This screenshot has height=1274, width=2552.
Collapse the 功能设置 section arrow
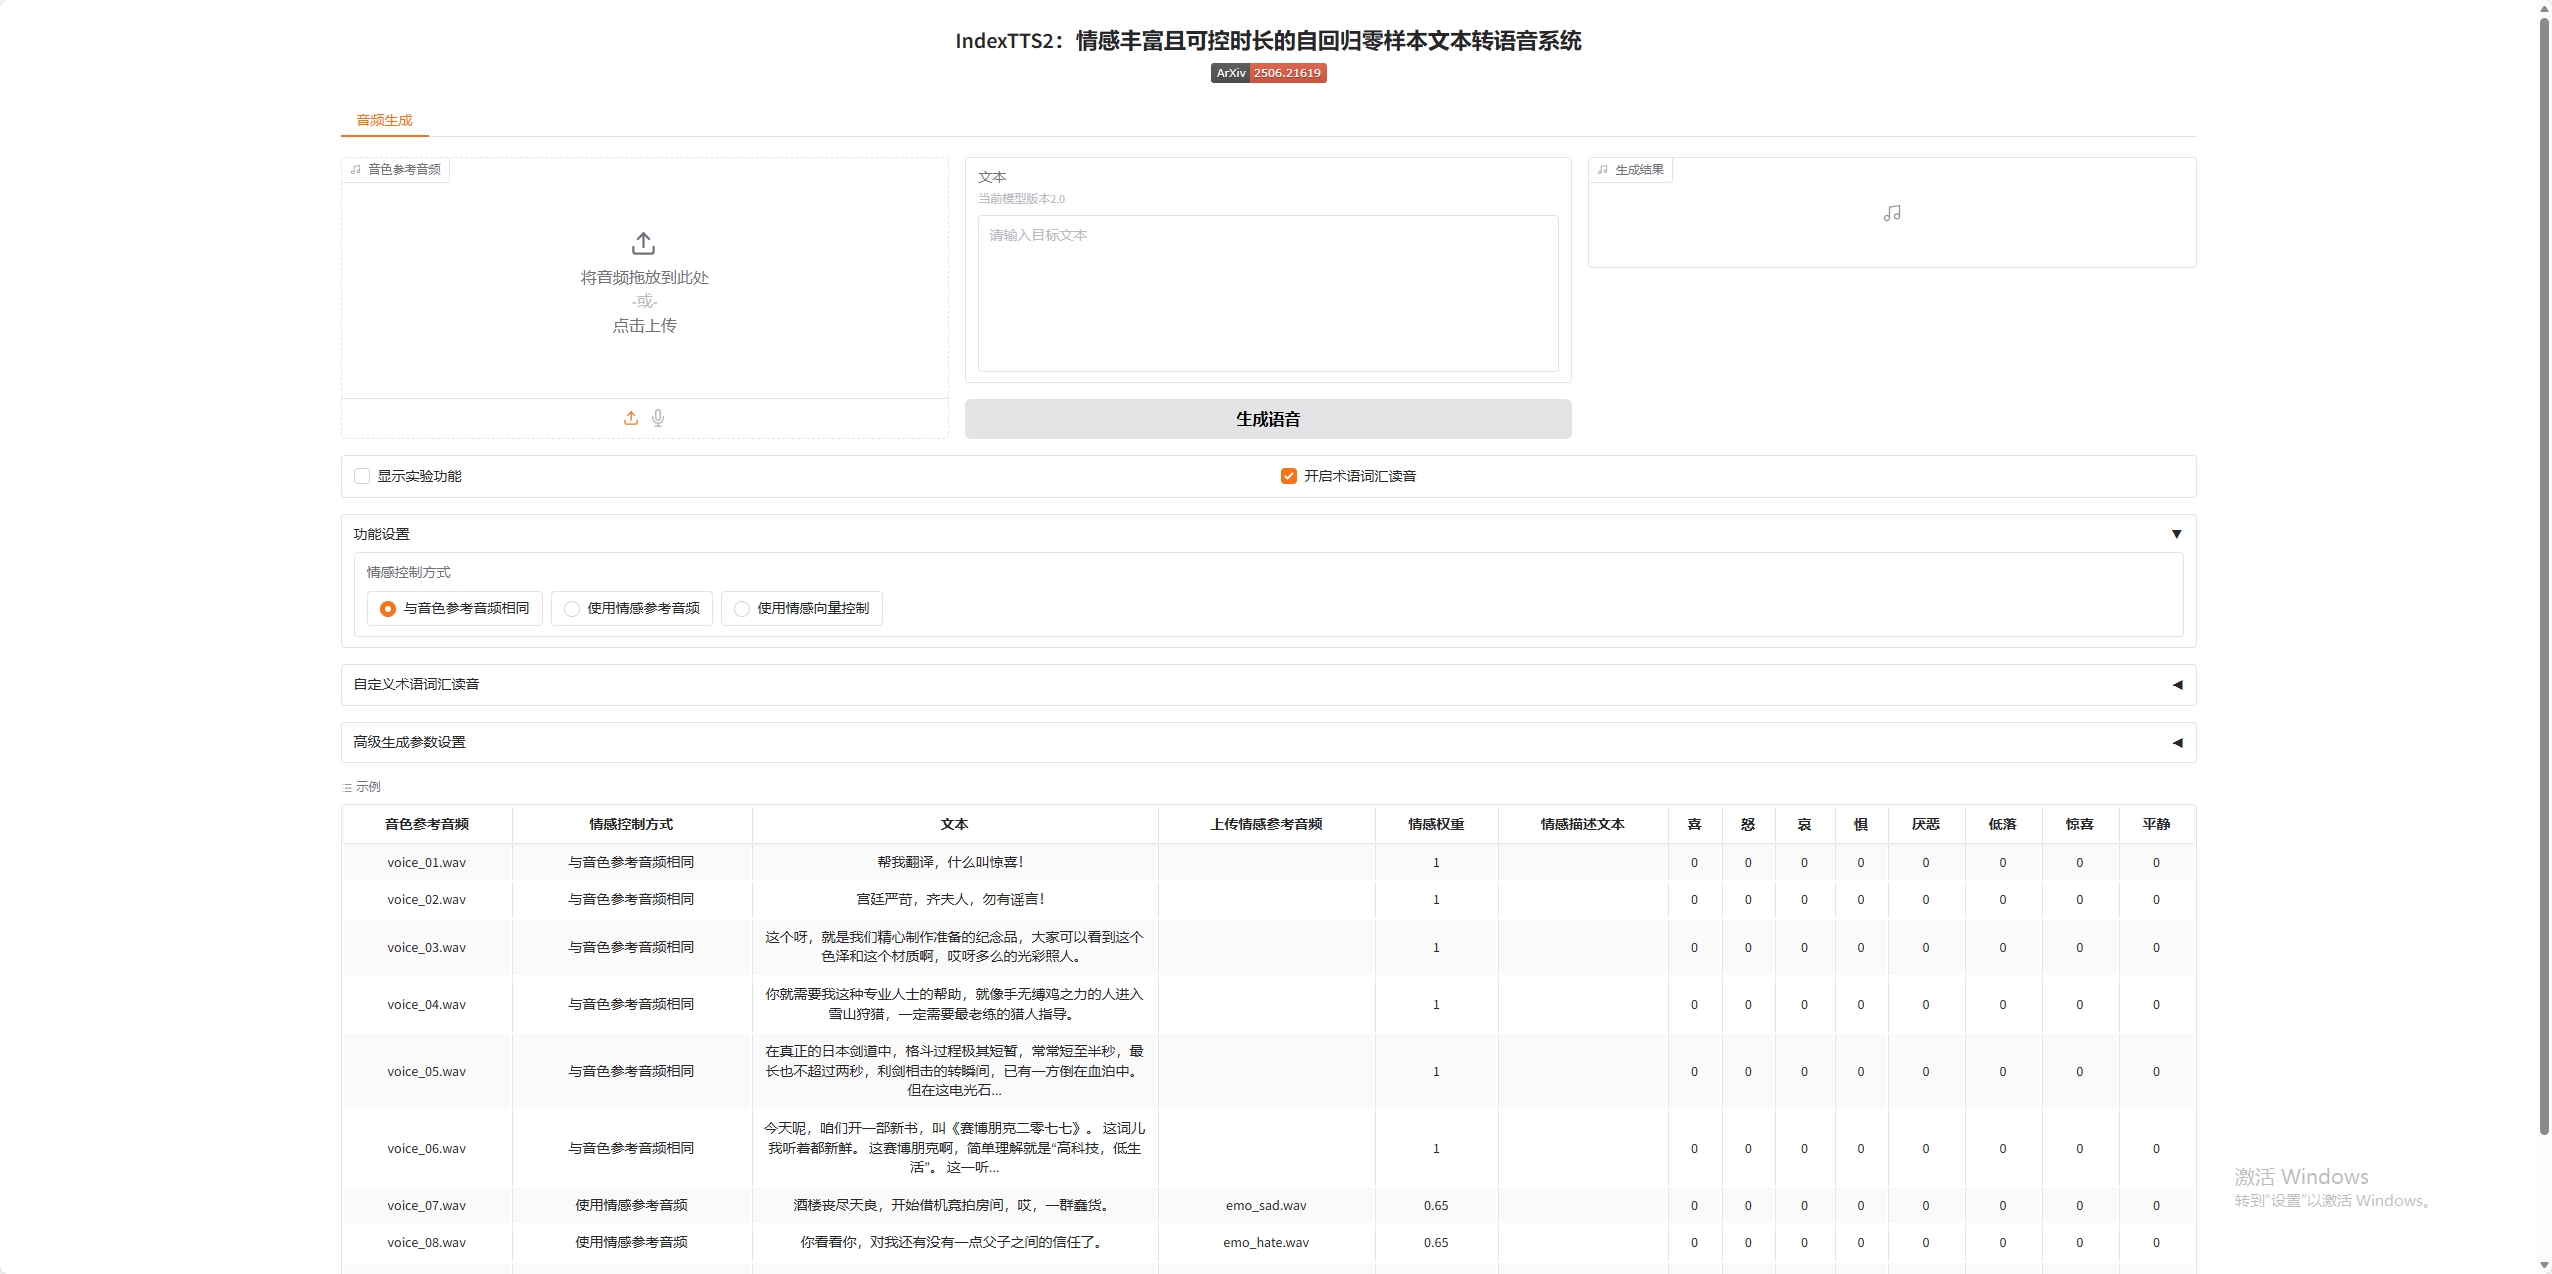pos(2176,534)
